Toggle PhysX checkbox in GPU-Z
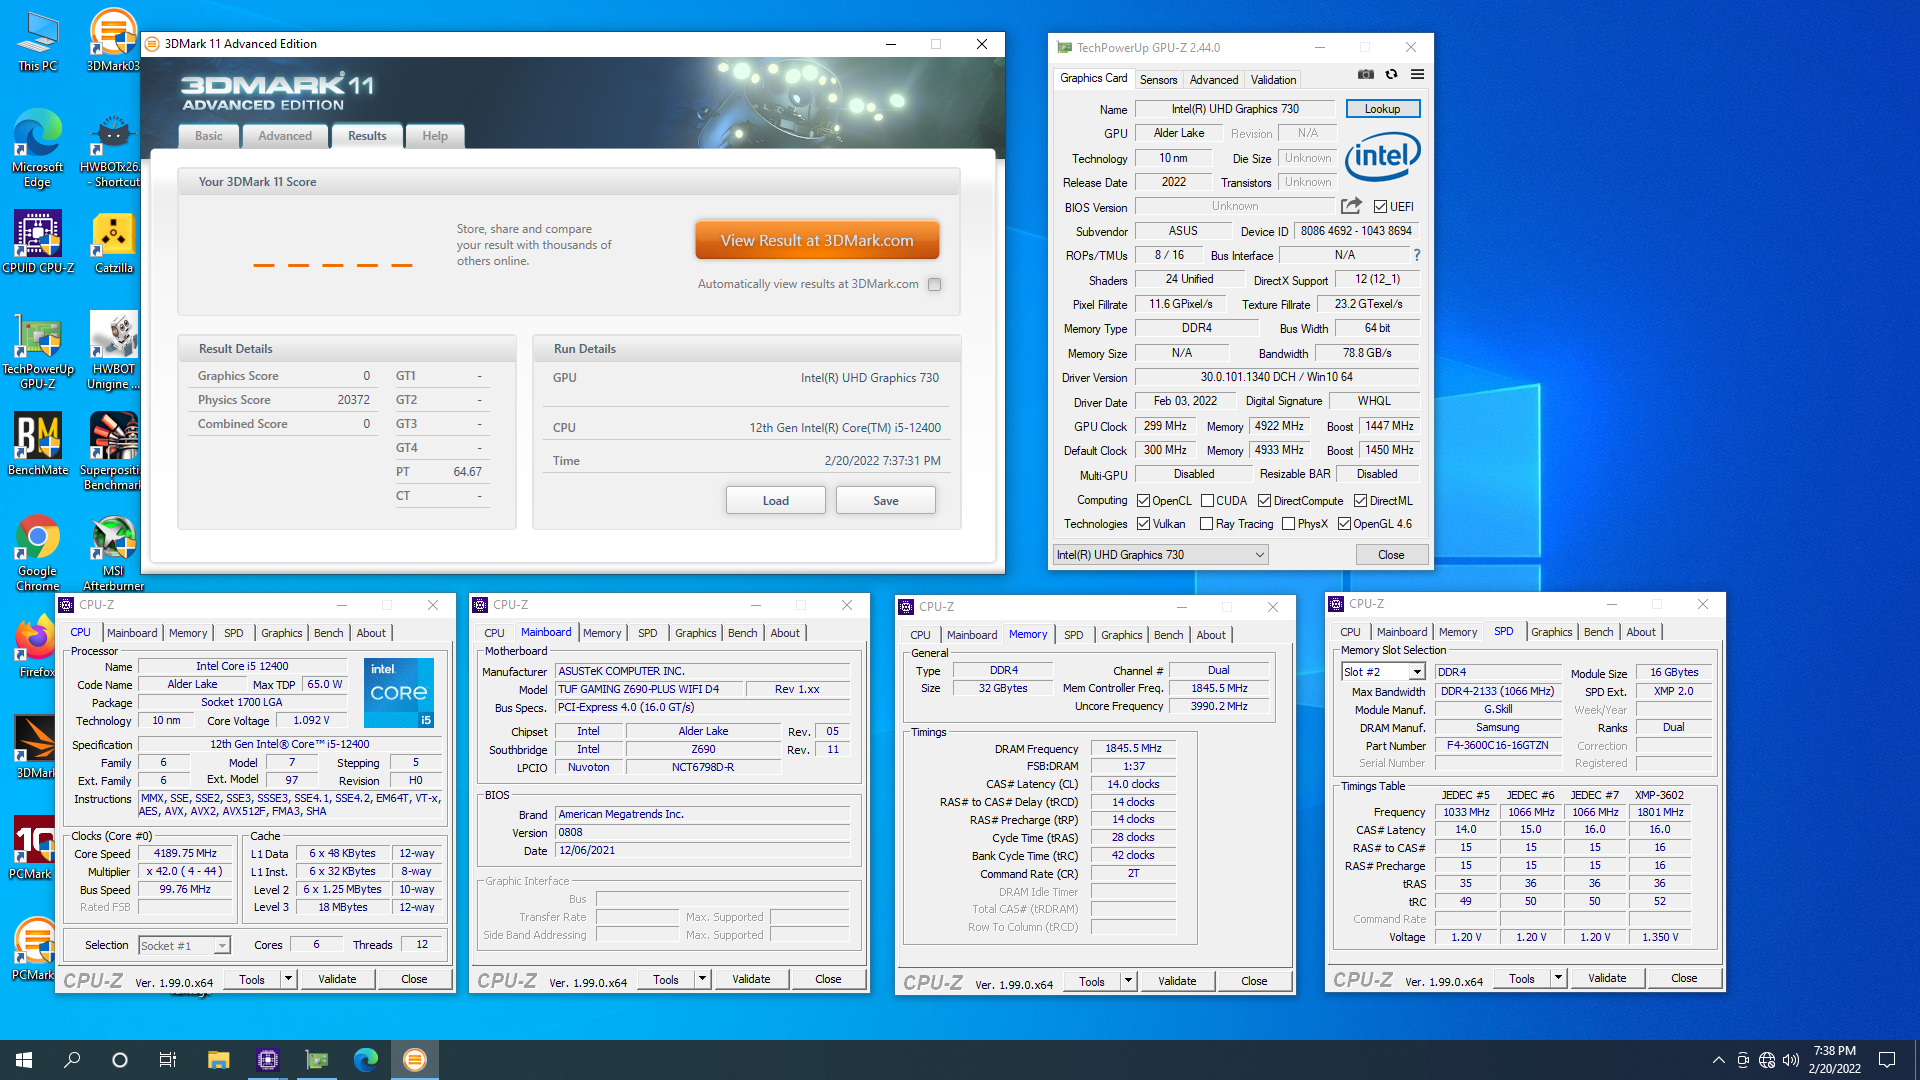 pos(1288,524)
